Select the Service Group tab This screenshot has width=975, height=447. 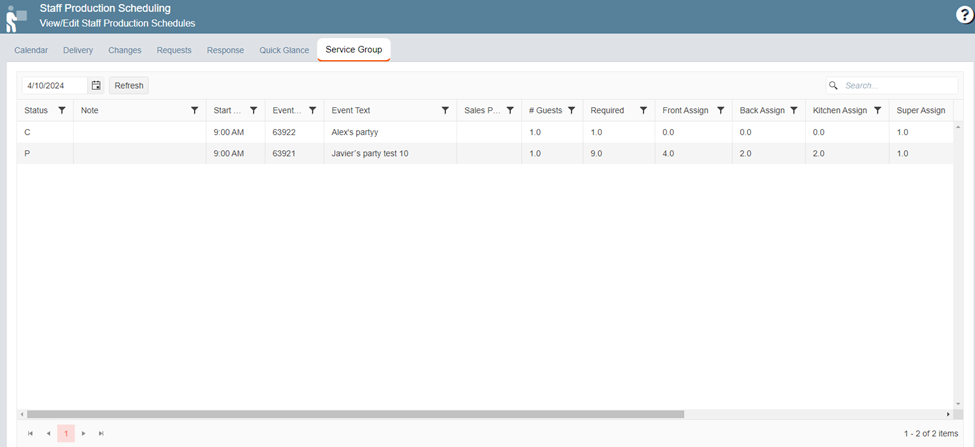pyautogui.click(x=354, y=50)
